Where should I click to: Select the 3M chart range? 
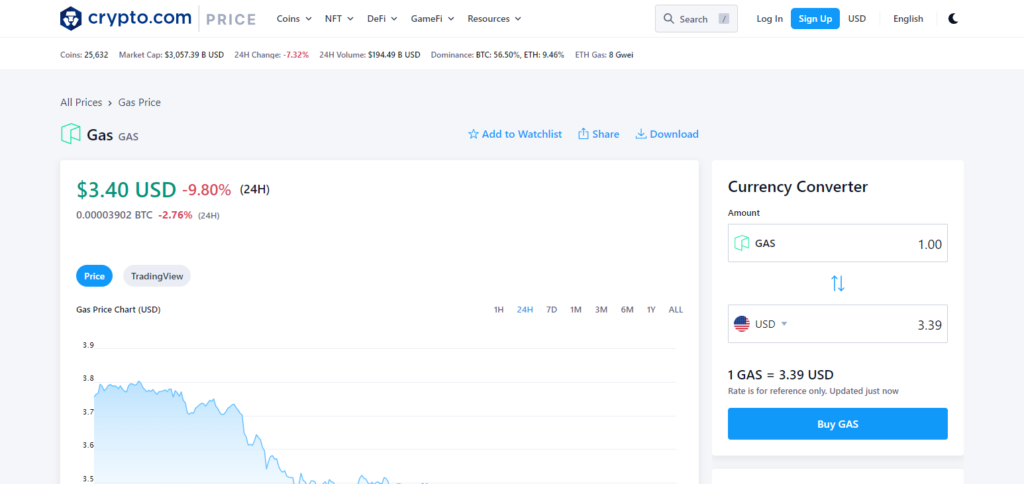coord(601,310)
